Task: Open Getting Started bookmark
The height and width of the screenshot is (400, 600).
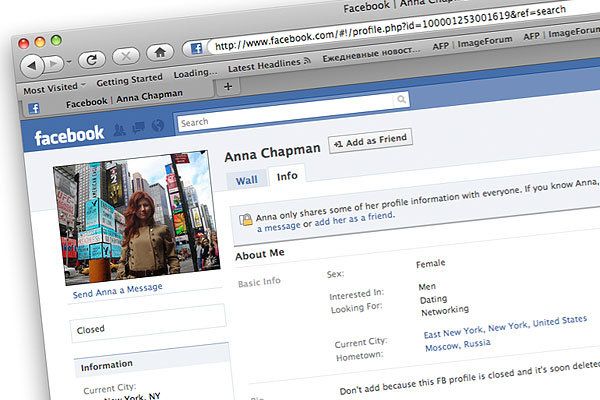Action: pos(129,80)
